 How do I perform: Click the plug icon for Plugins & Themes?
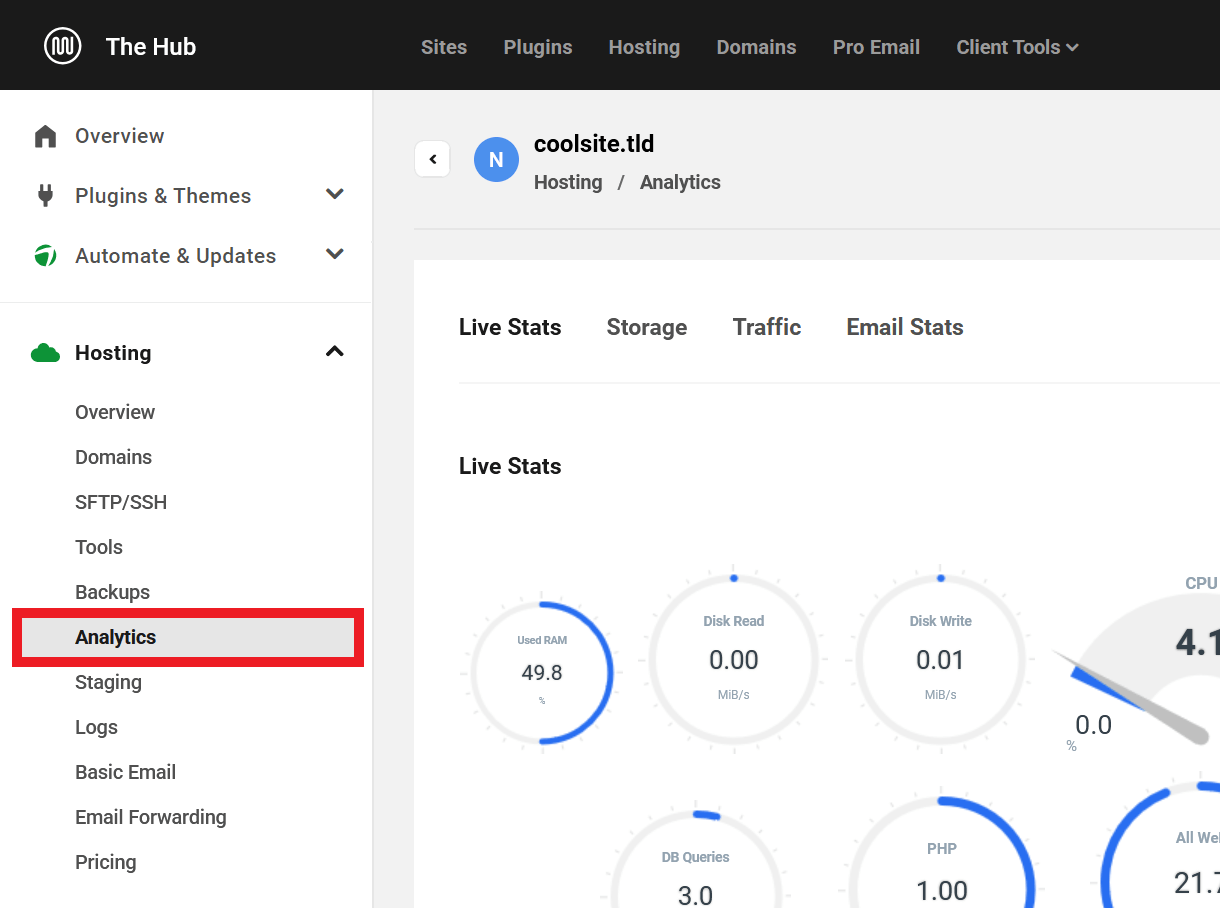pyautogui.click(x=45, y=196)
